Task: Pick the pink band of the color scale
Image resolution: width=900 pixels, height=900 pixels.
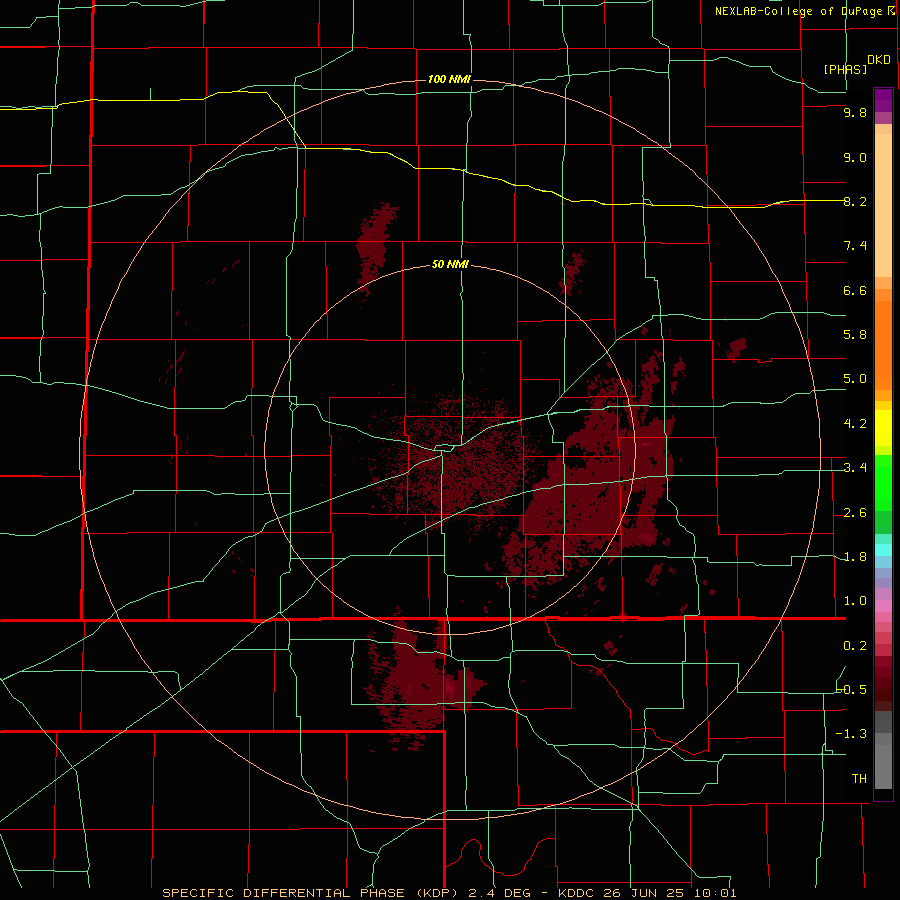Action: click(883, 606)
